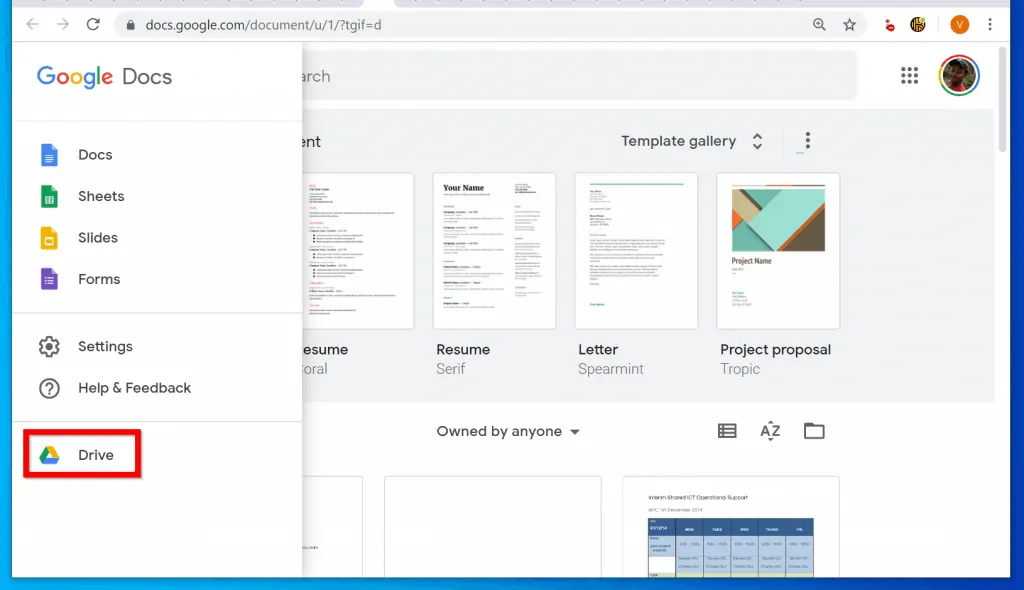Open the 'Owned by anyone' filter dropdown
Image resolution: width=1024 pixels, height=590 pixels.
coord(507,431)
